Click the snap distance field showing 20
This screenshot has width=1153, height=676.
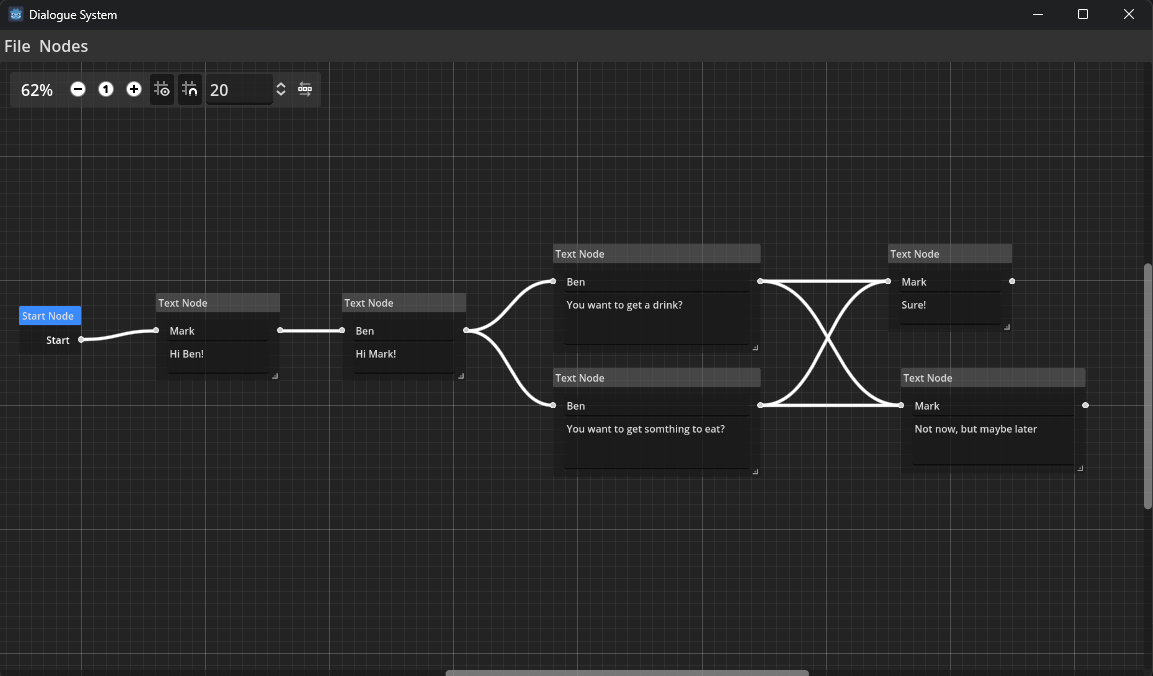click(x=238, y=90)
